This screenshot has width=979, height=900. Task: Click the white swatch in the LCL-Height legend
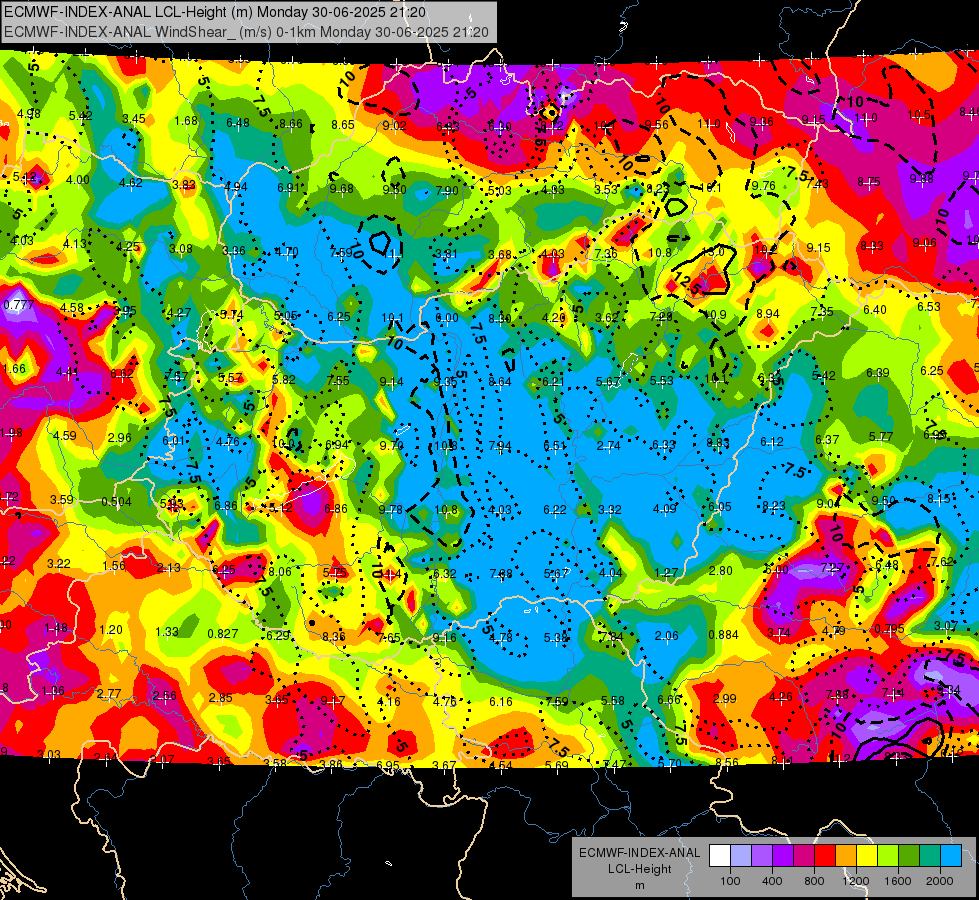(720, 856)
